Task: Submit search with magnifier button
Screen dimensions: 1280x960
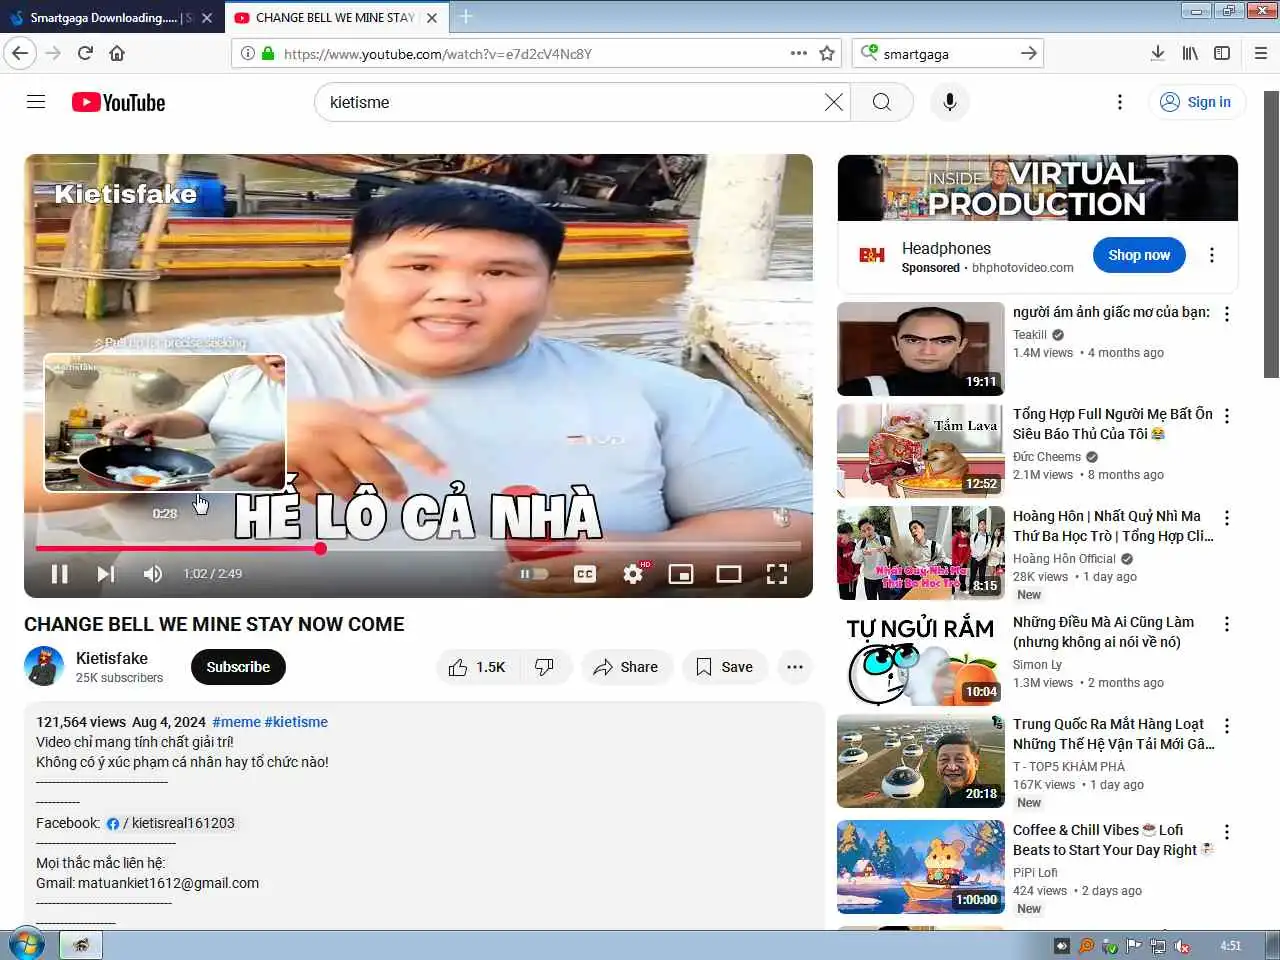Action: 881,102
